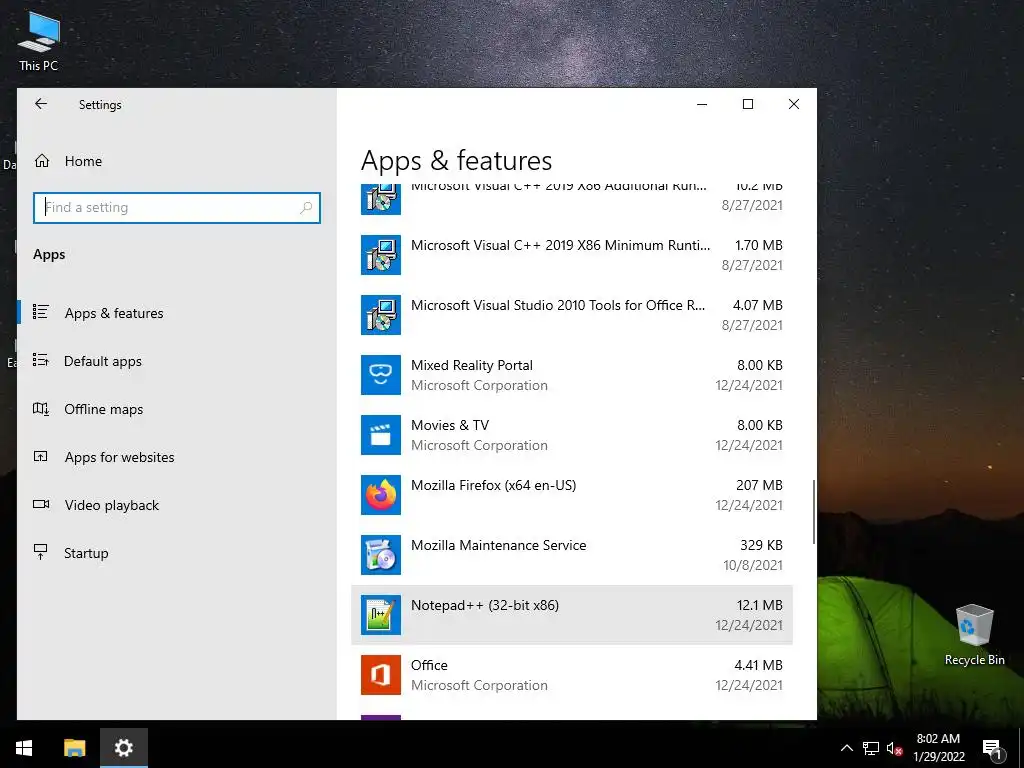Open File Explorer from the taskbar
Screen dimensions: 1024x768
[74, 748]
